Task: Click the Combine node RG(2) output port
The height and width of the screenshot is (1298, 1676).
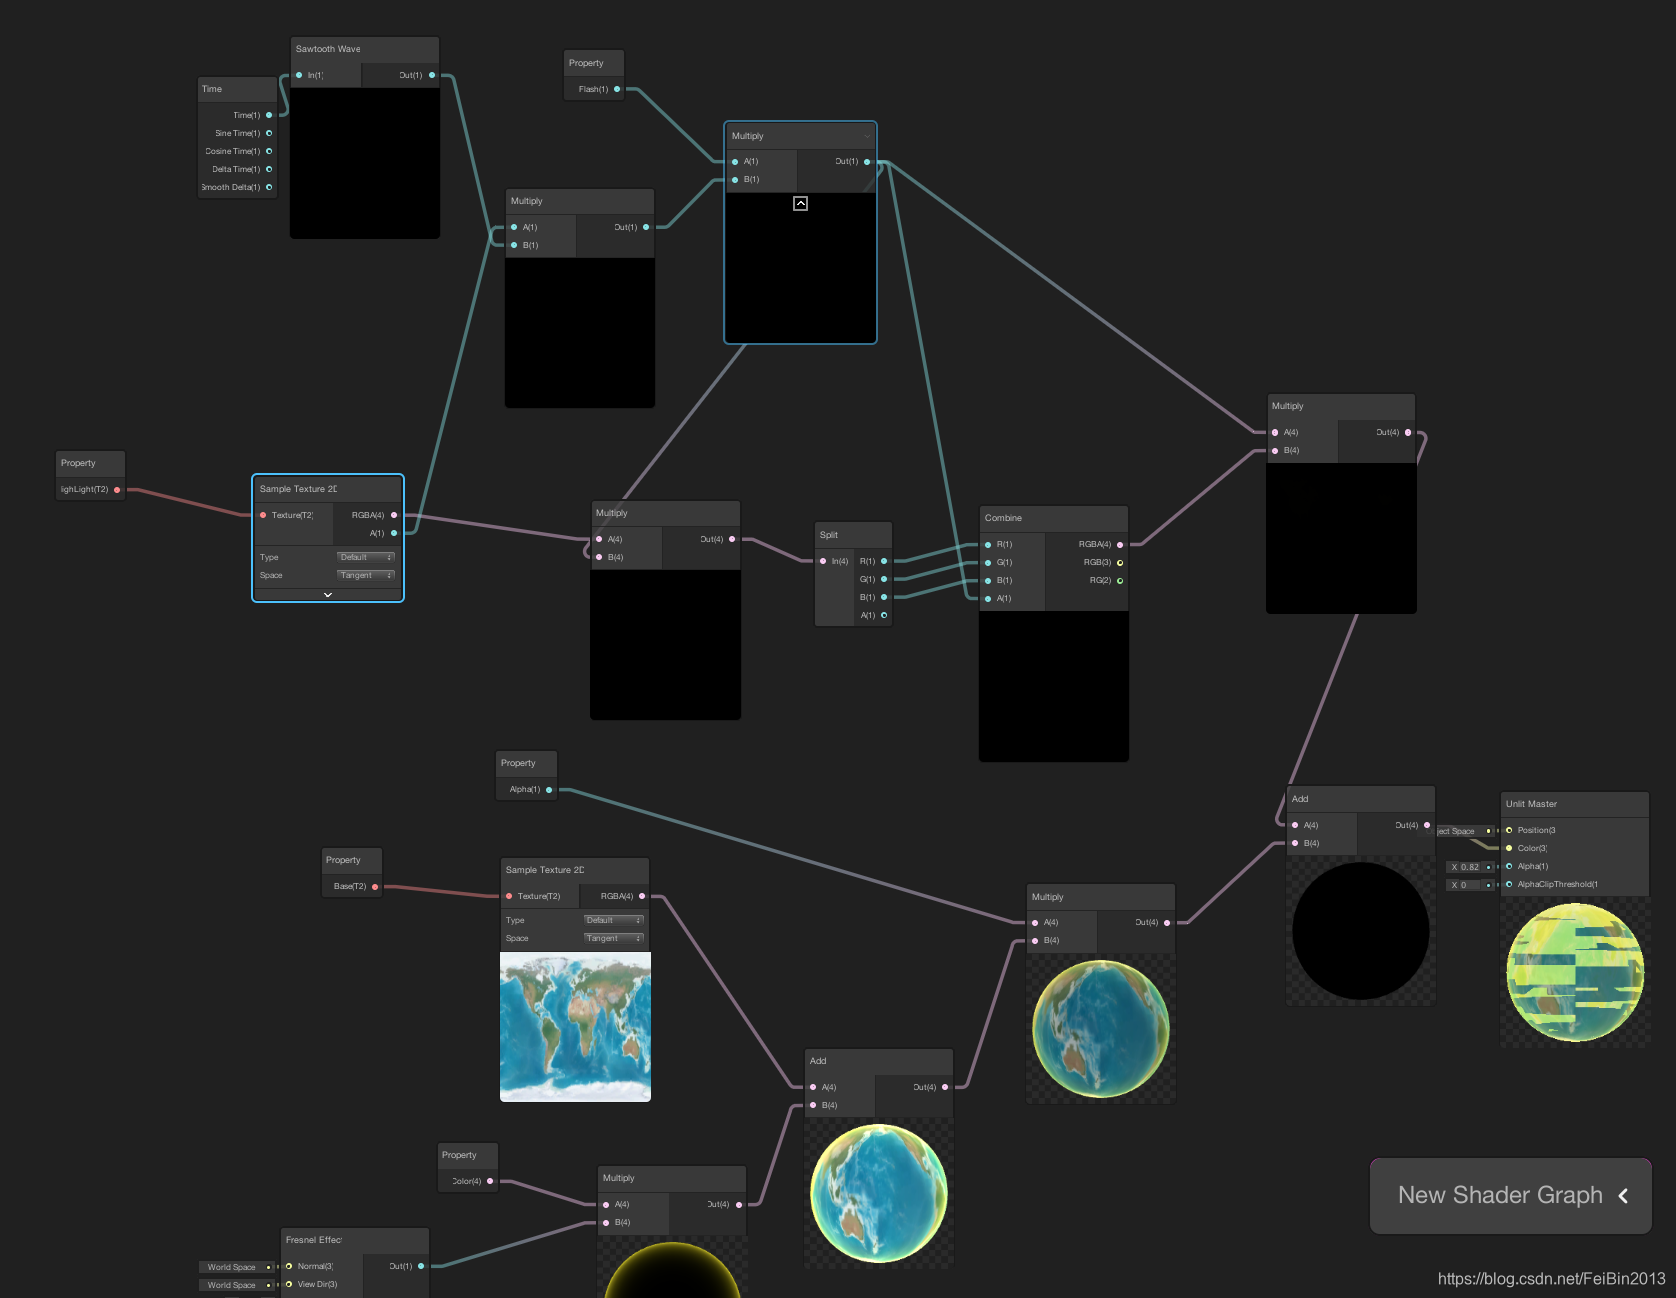Action: pos(1120,580)
